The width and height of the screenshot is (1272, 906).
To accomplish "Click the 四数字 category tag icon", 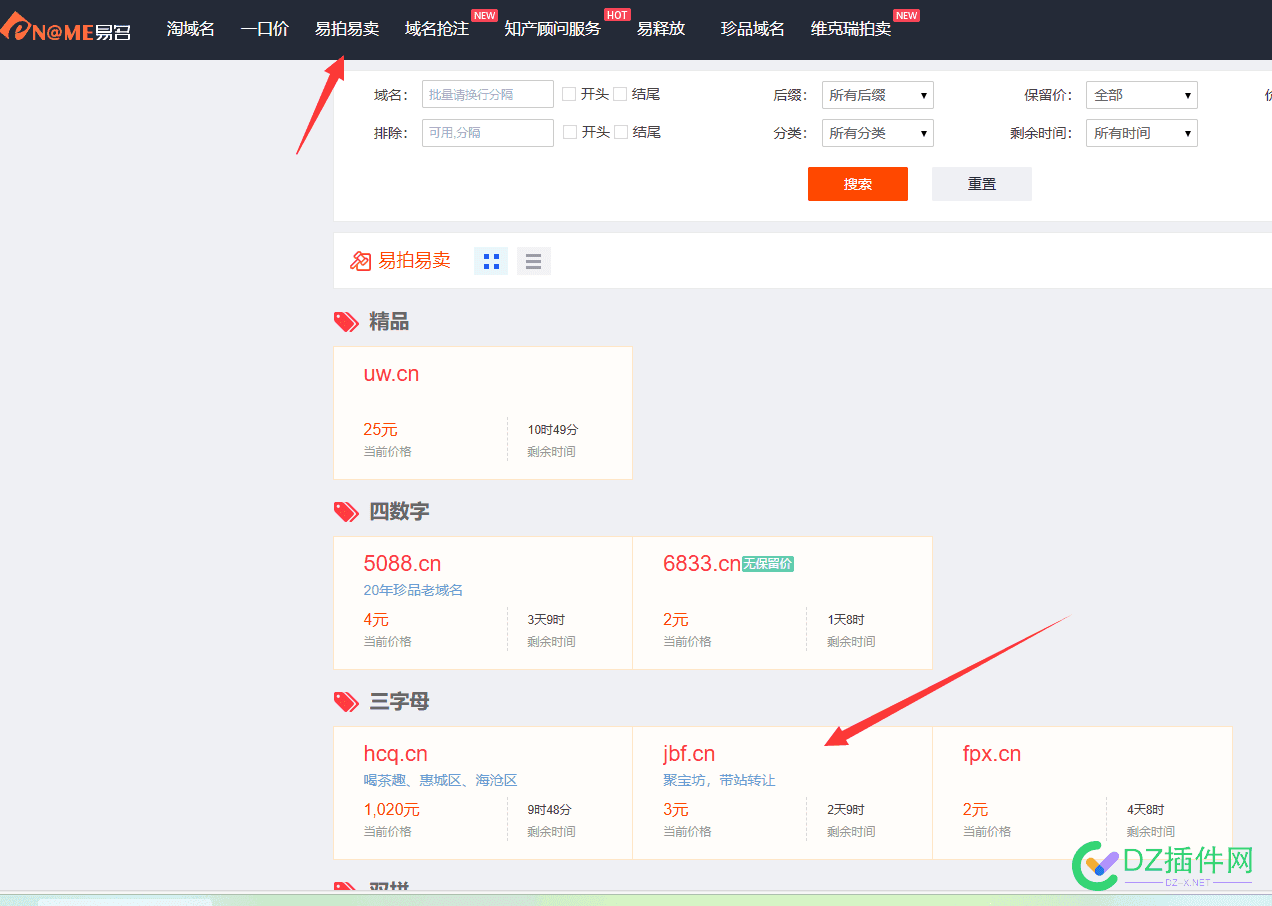I will tap(346, 511).
